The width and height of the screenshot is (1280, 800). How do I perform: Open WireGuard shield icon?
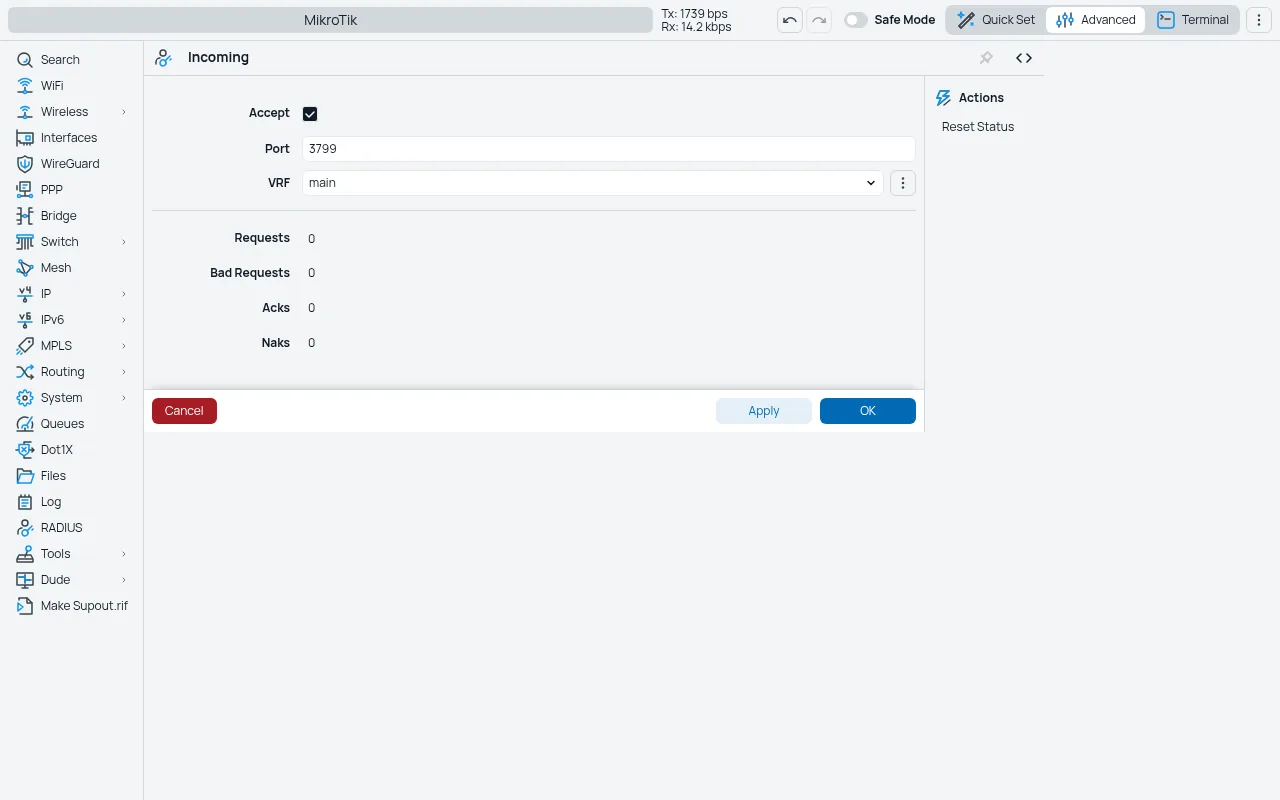click(x=25, y=164)
